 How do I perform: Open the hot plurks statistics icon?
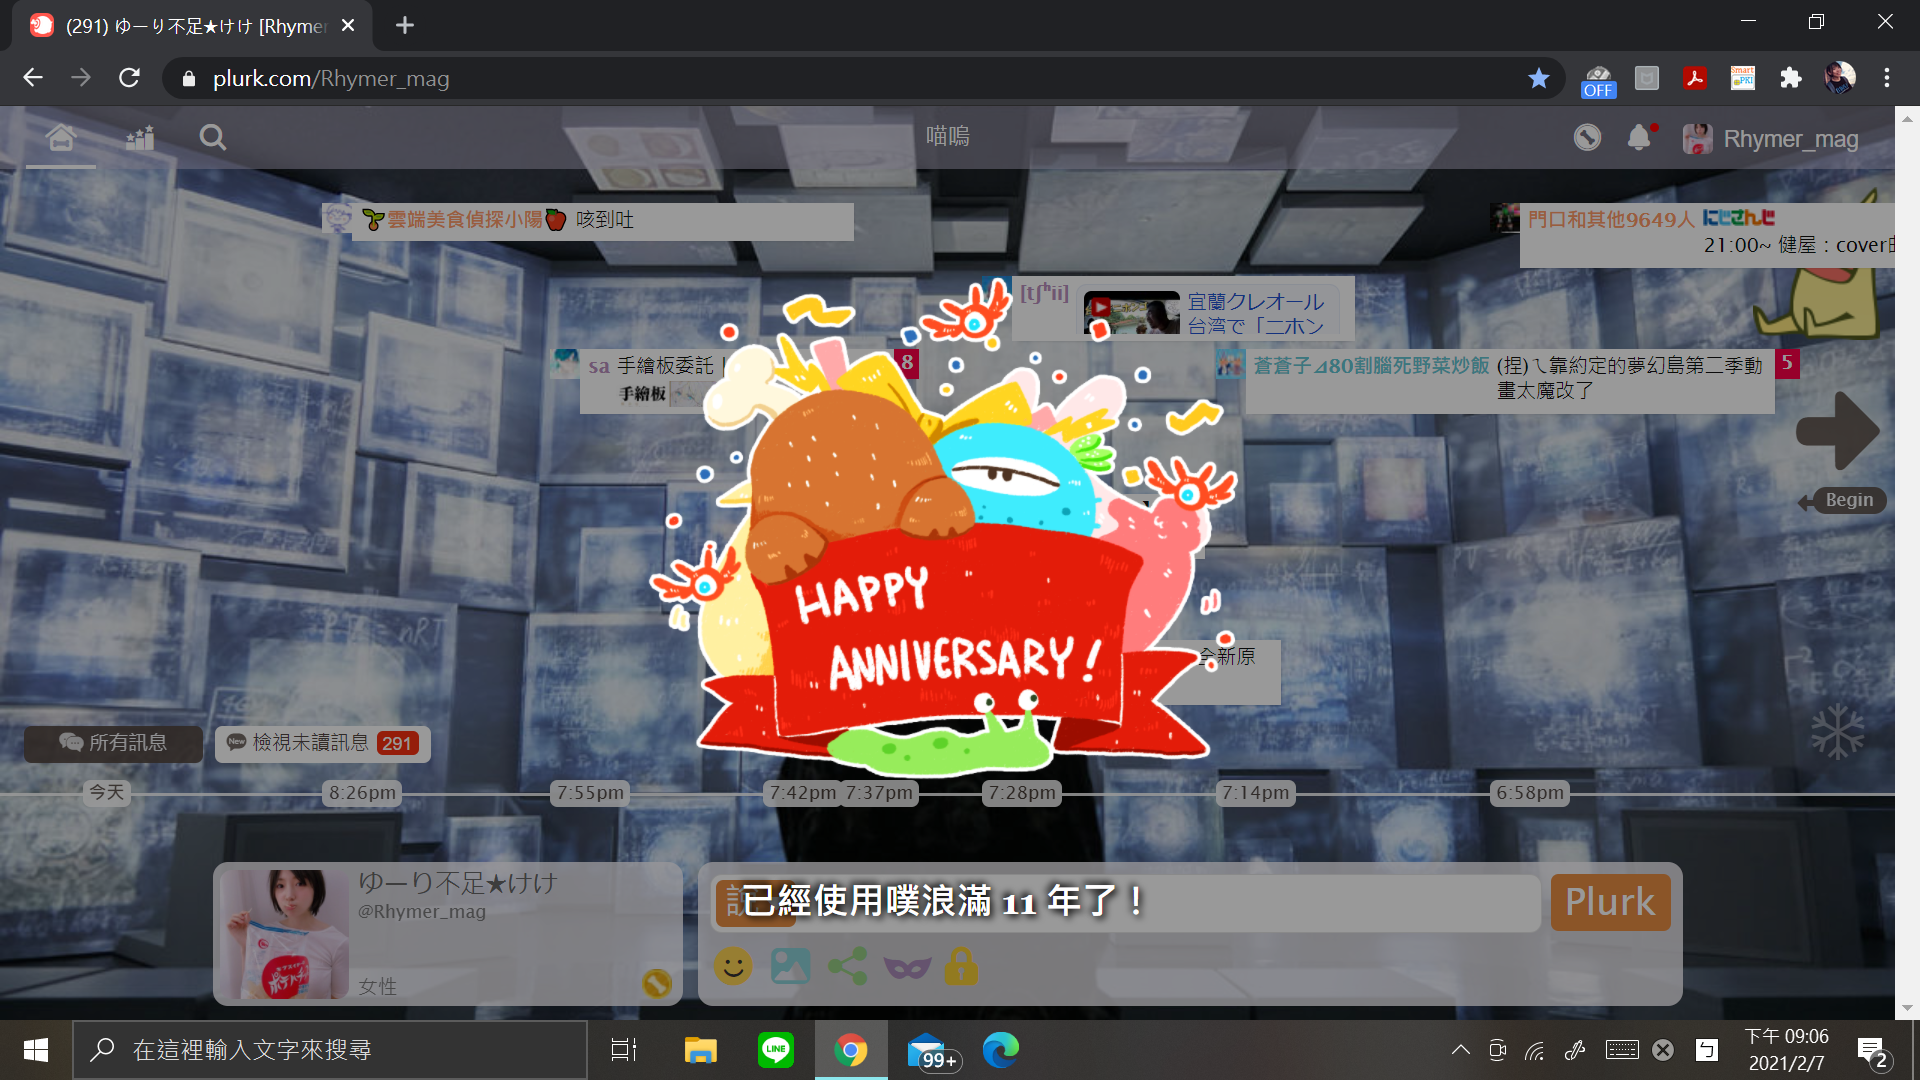tap(140, 138)
